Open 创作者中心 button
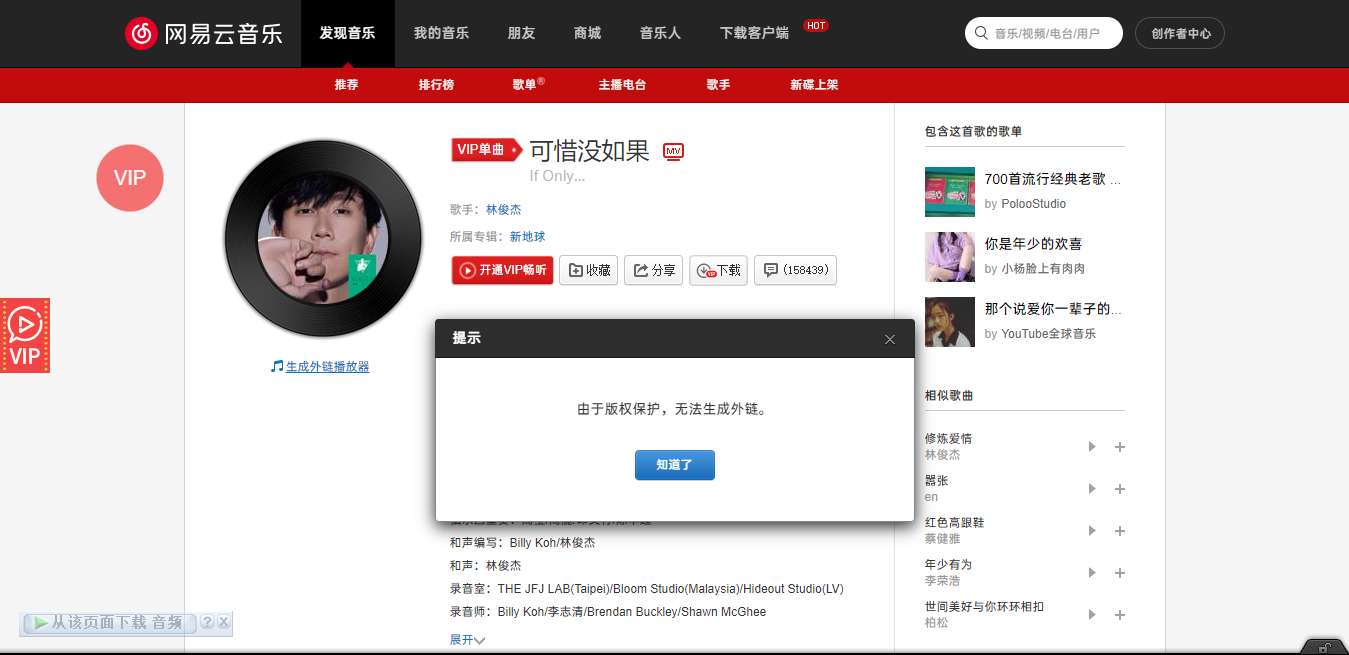 (x=1180, y=33)
